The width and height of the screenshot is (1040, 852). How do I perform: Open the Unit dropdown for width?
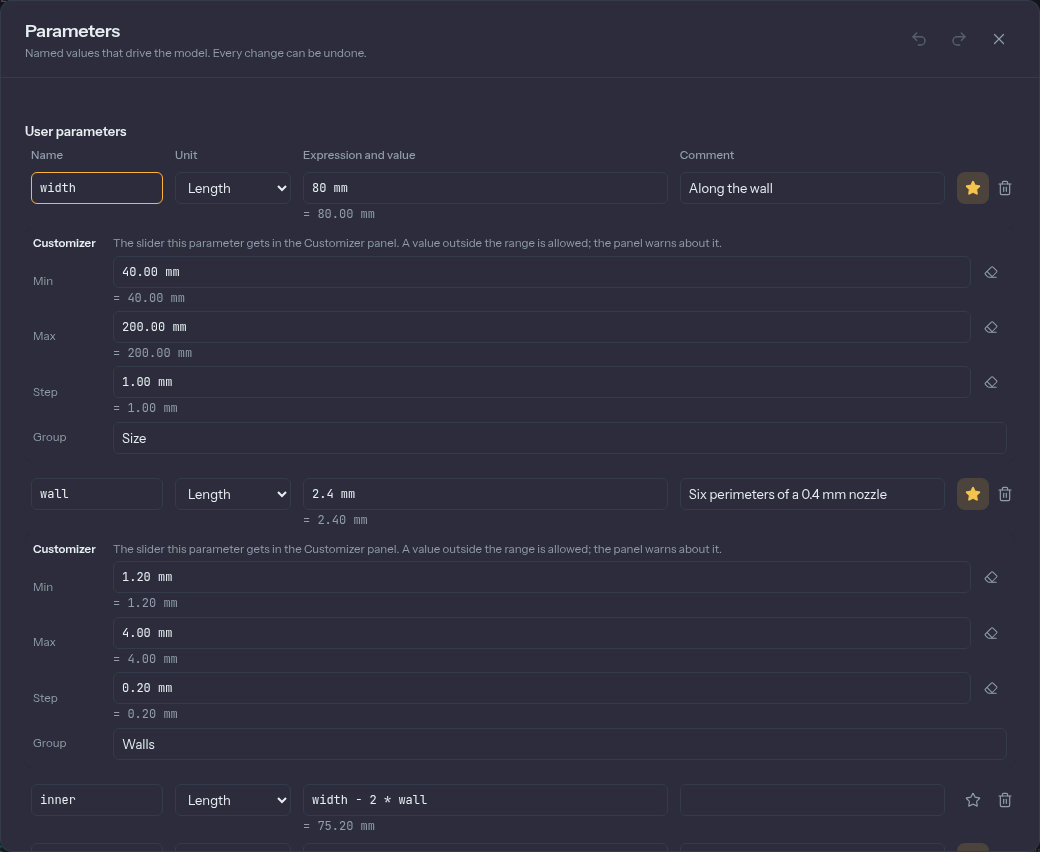coord(233,188)
